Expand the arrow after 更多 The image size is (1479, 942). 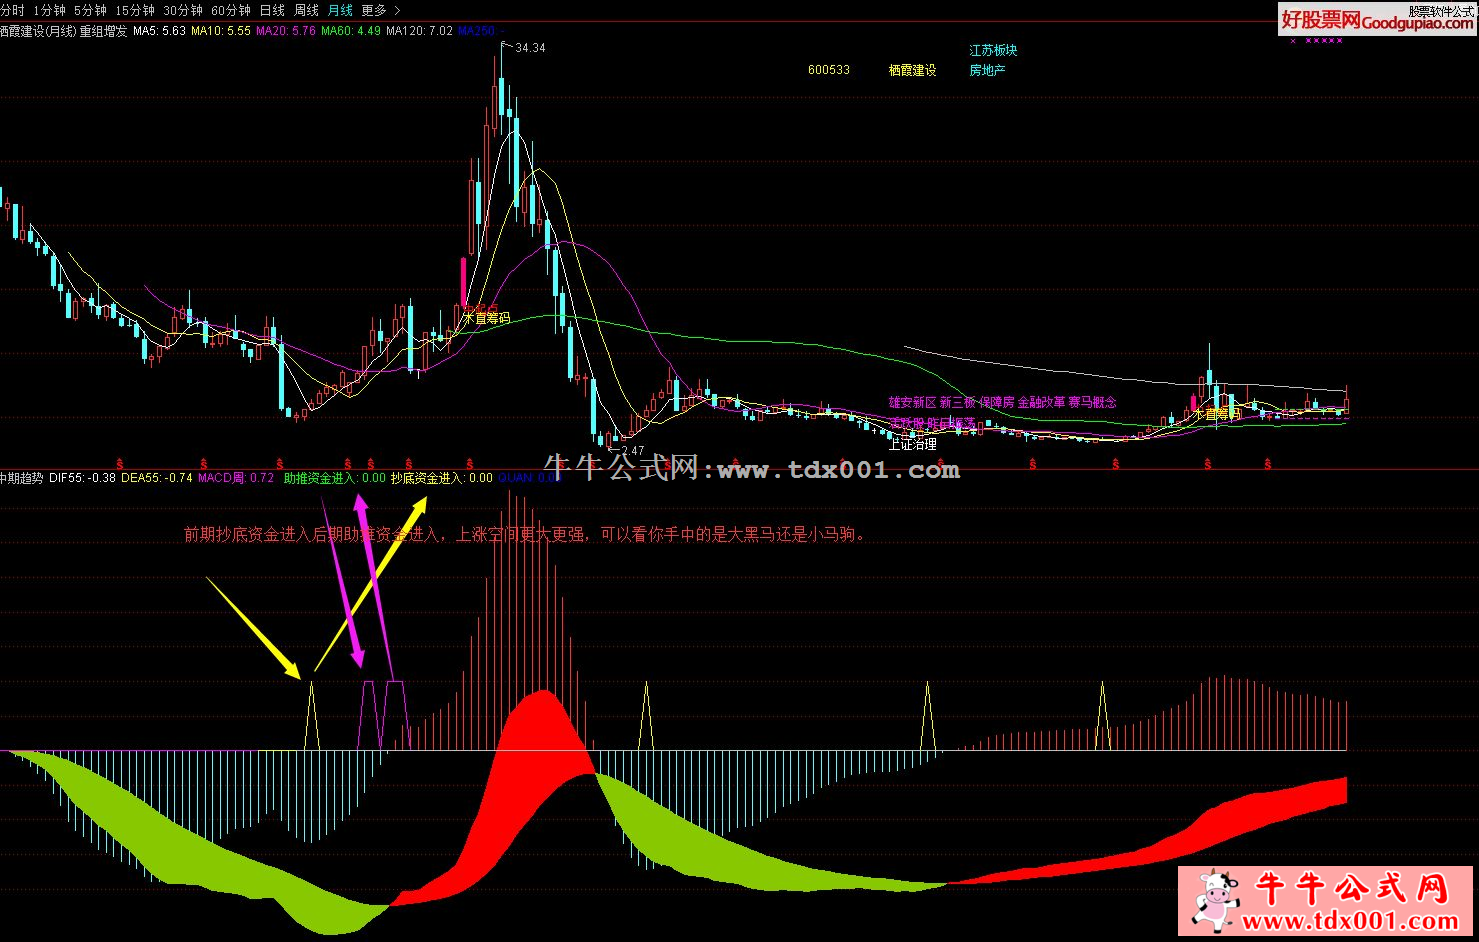point(397,10)
